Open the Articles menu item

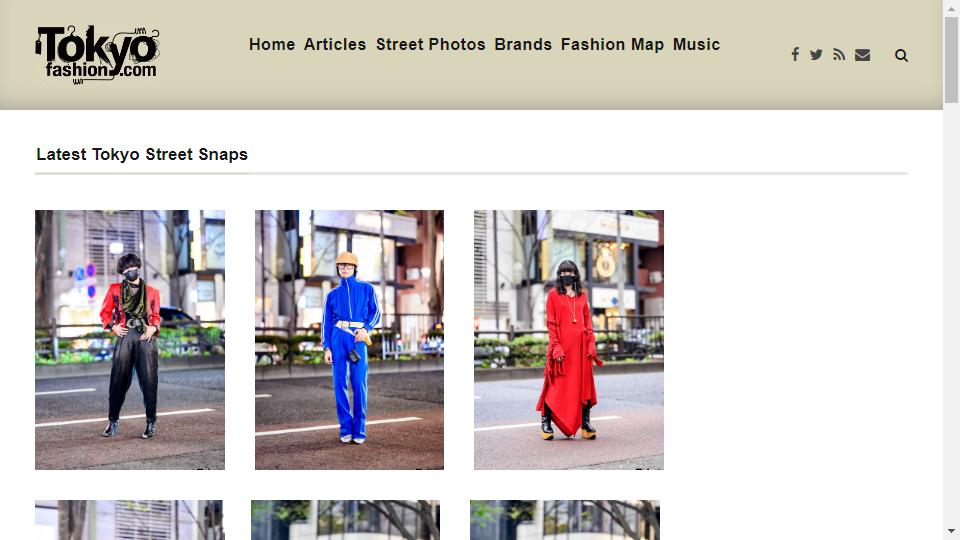[335, 44]
